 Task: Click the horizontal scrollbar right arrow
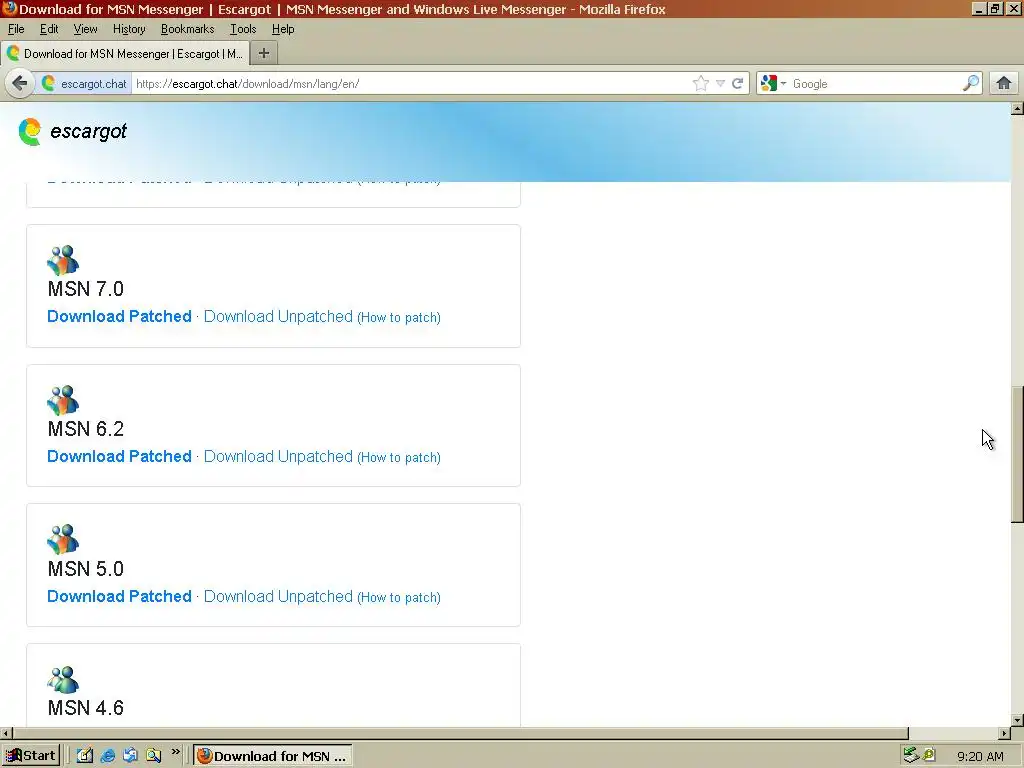pos(1005,733)
